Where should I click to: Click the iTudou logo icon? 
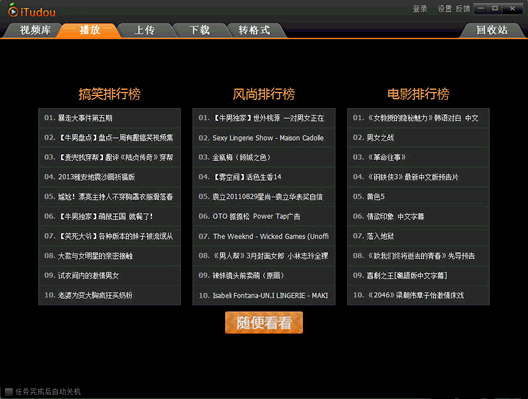coord(13,11)
